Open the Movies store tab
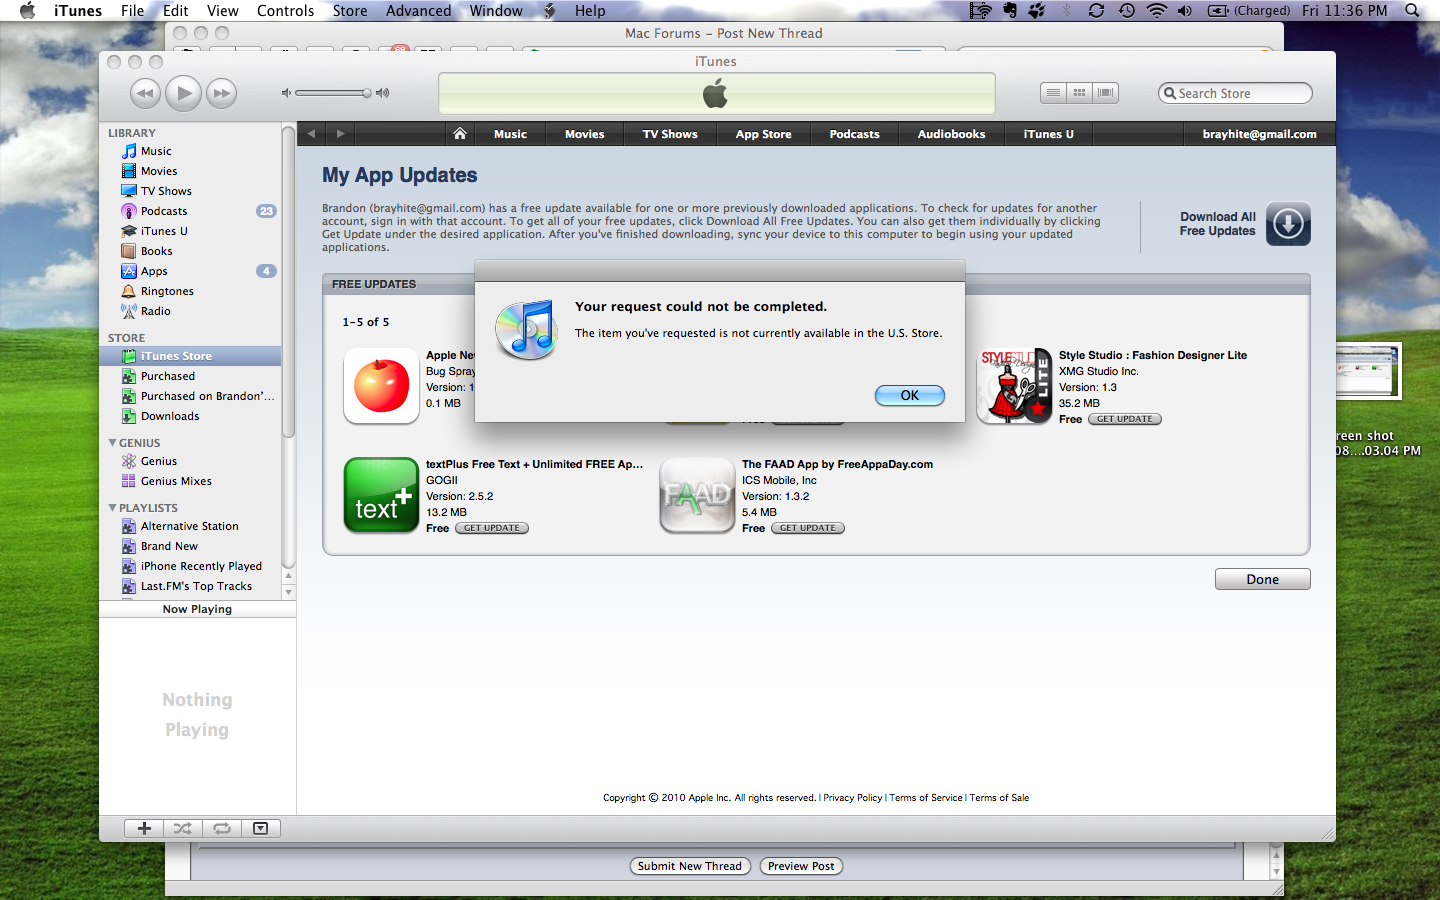 (x=585, y=134)
